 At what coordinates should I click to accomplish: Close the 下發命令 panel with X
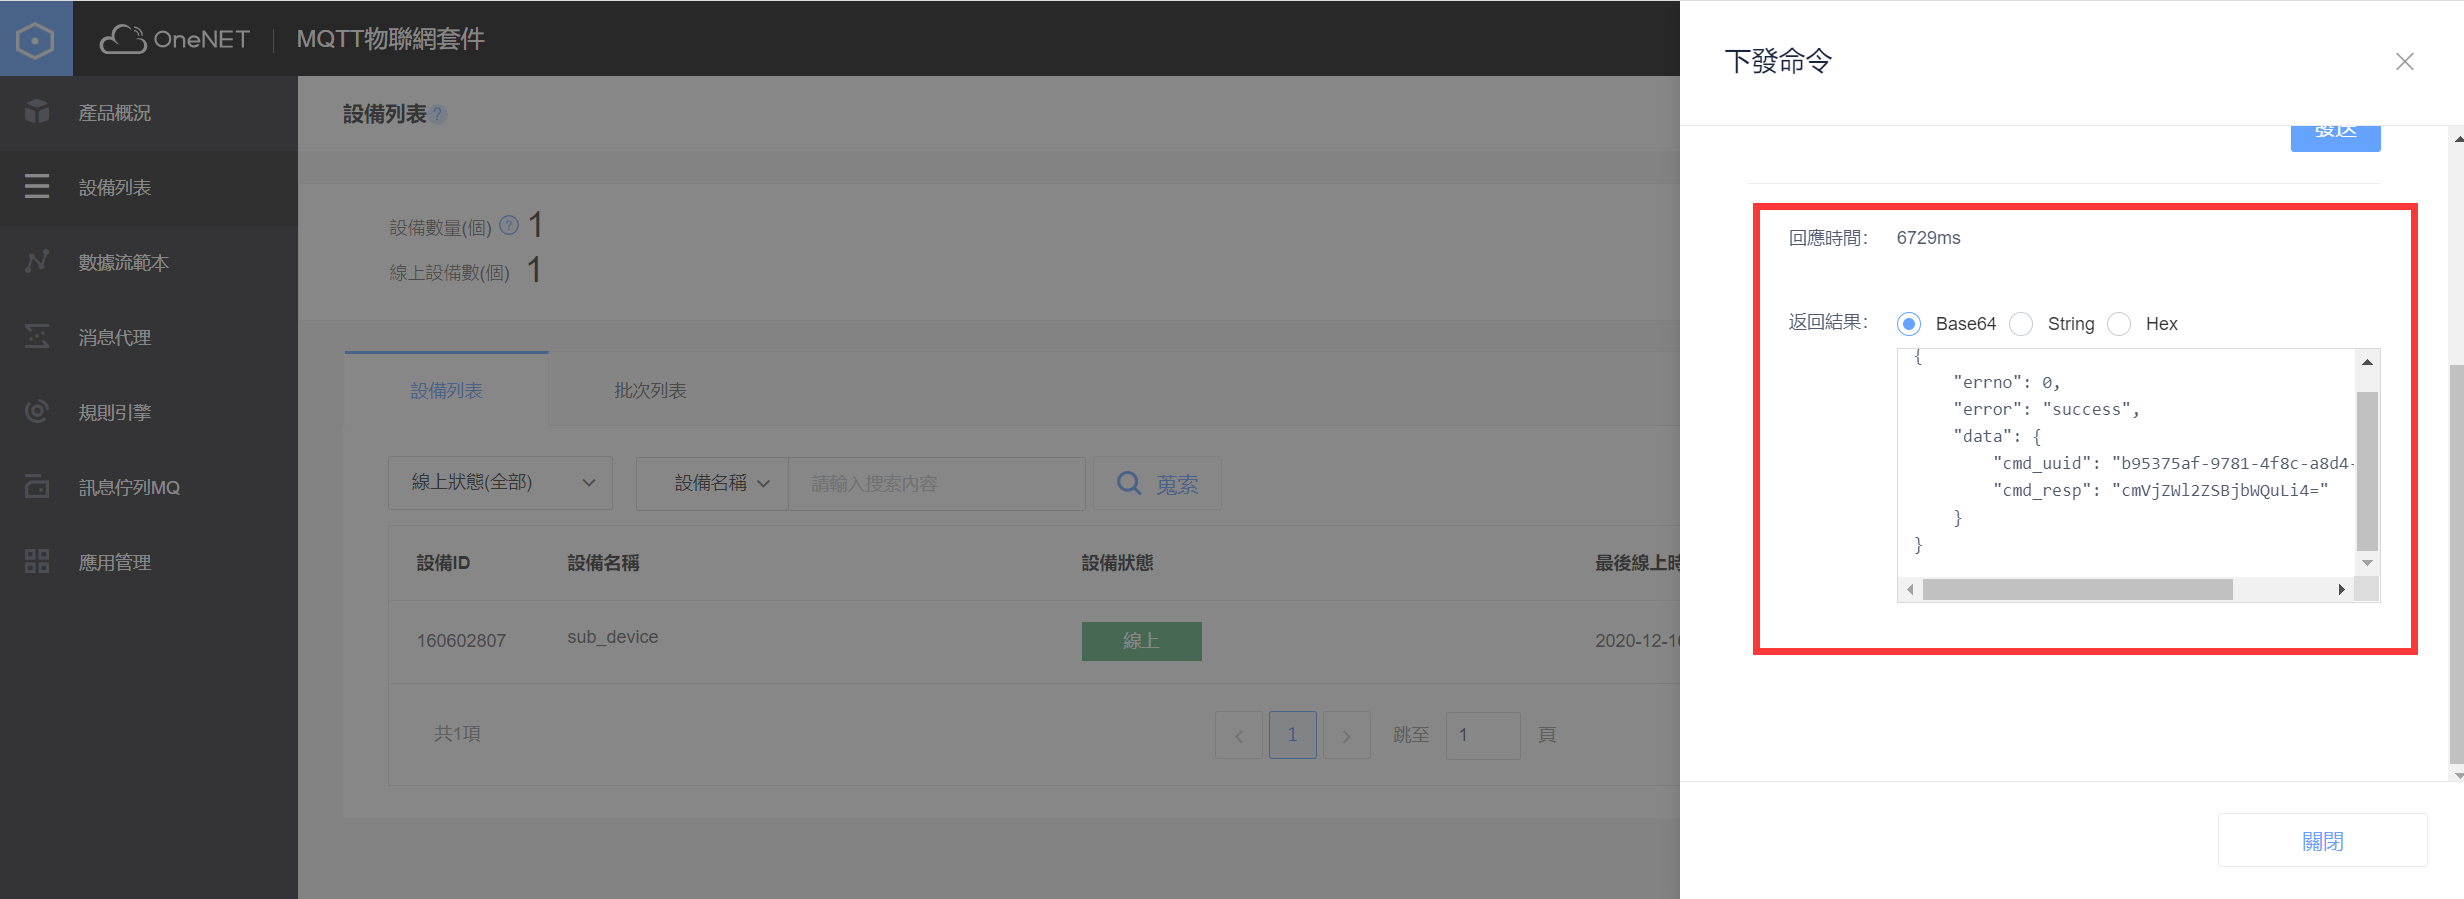coord(2405,62)
